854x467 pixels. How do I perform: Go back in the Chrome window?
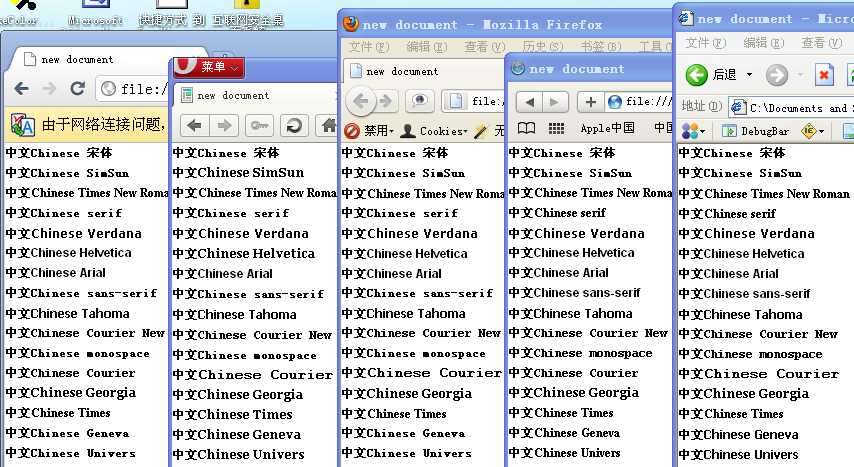22,88
